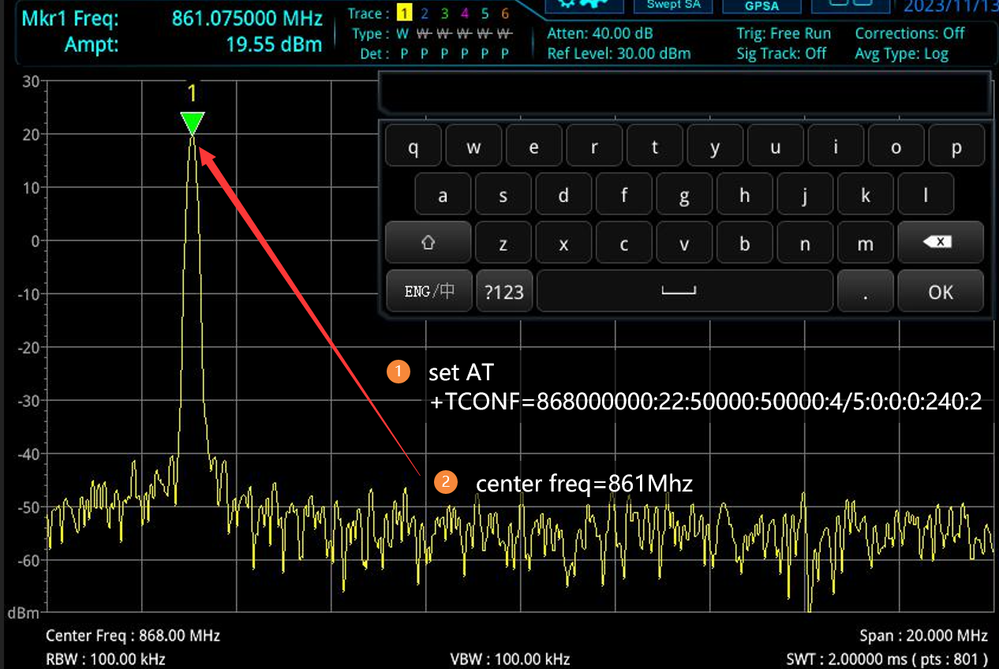Select Trace 6 orange number
This screenshot has height=669, width=999.
click(505, 13)
